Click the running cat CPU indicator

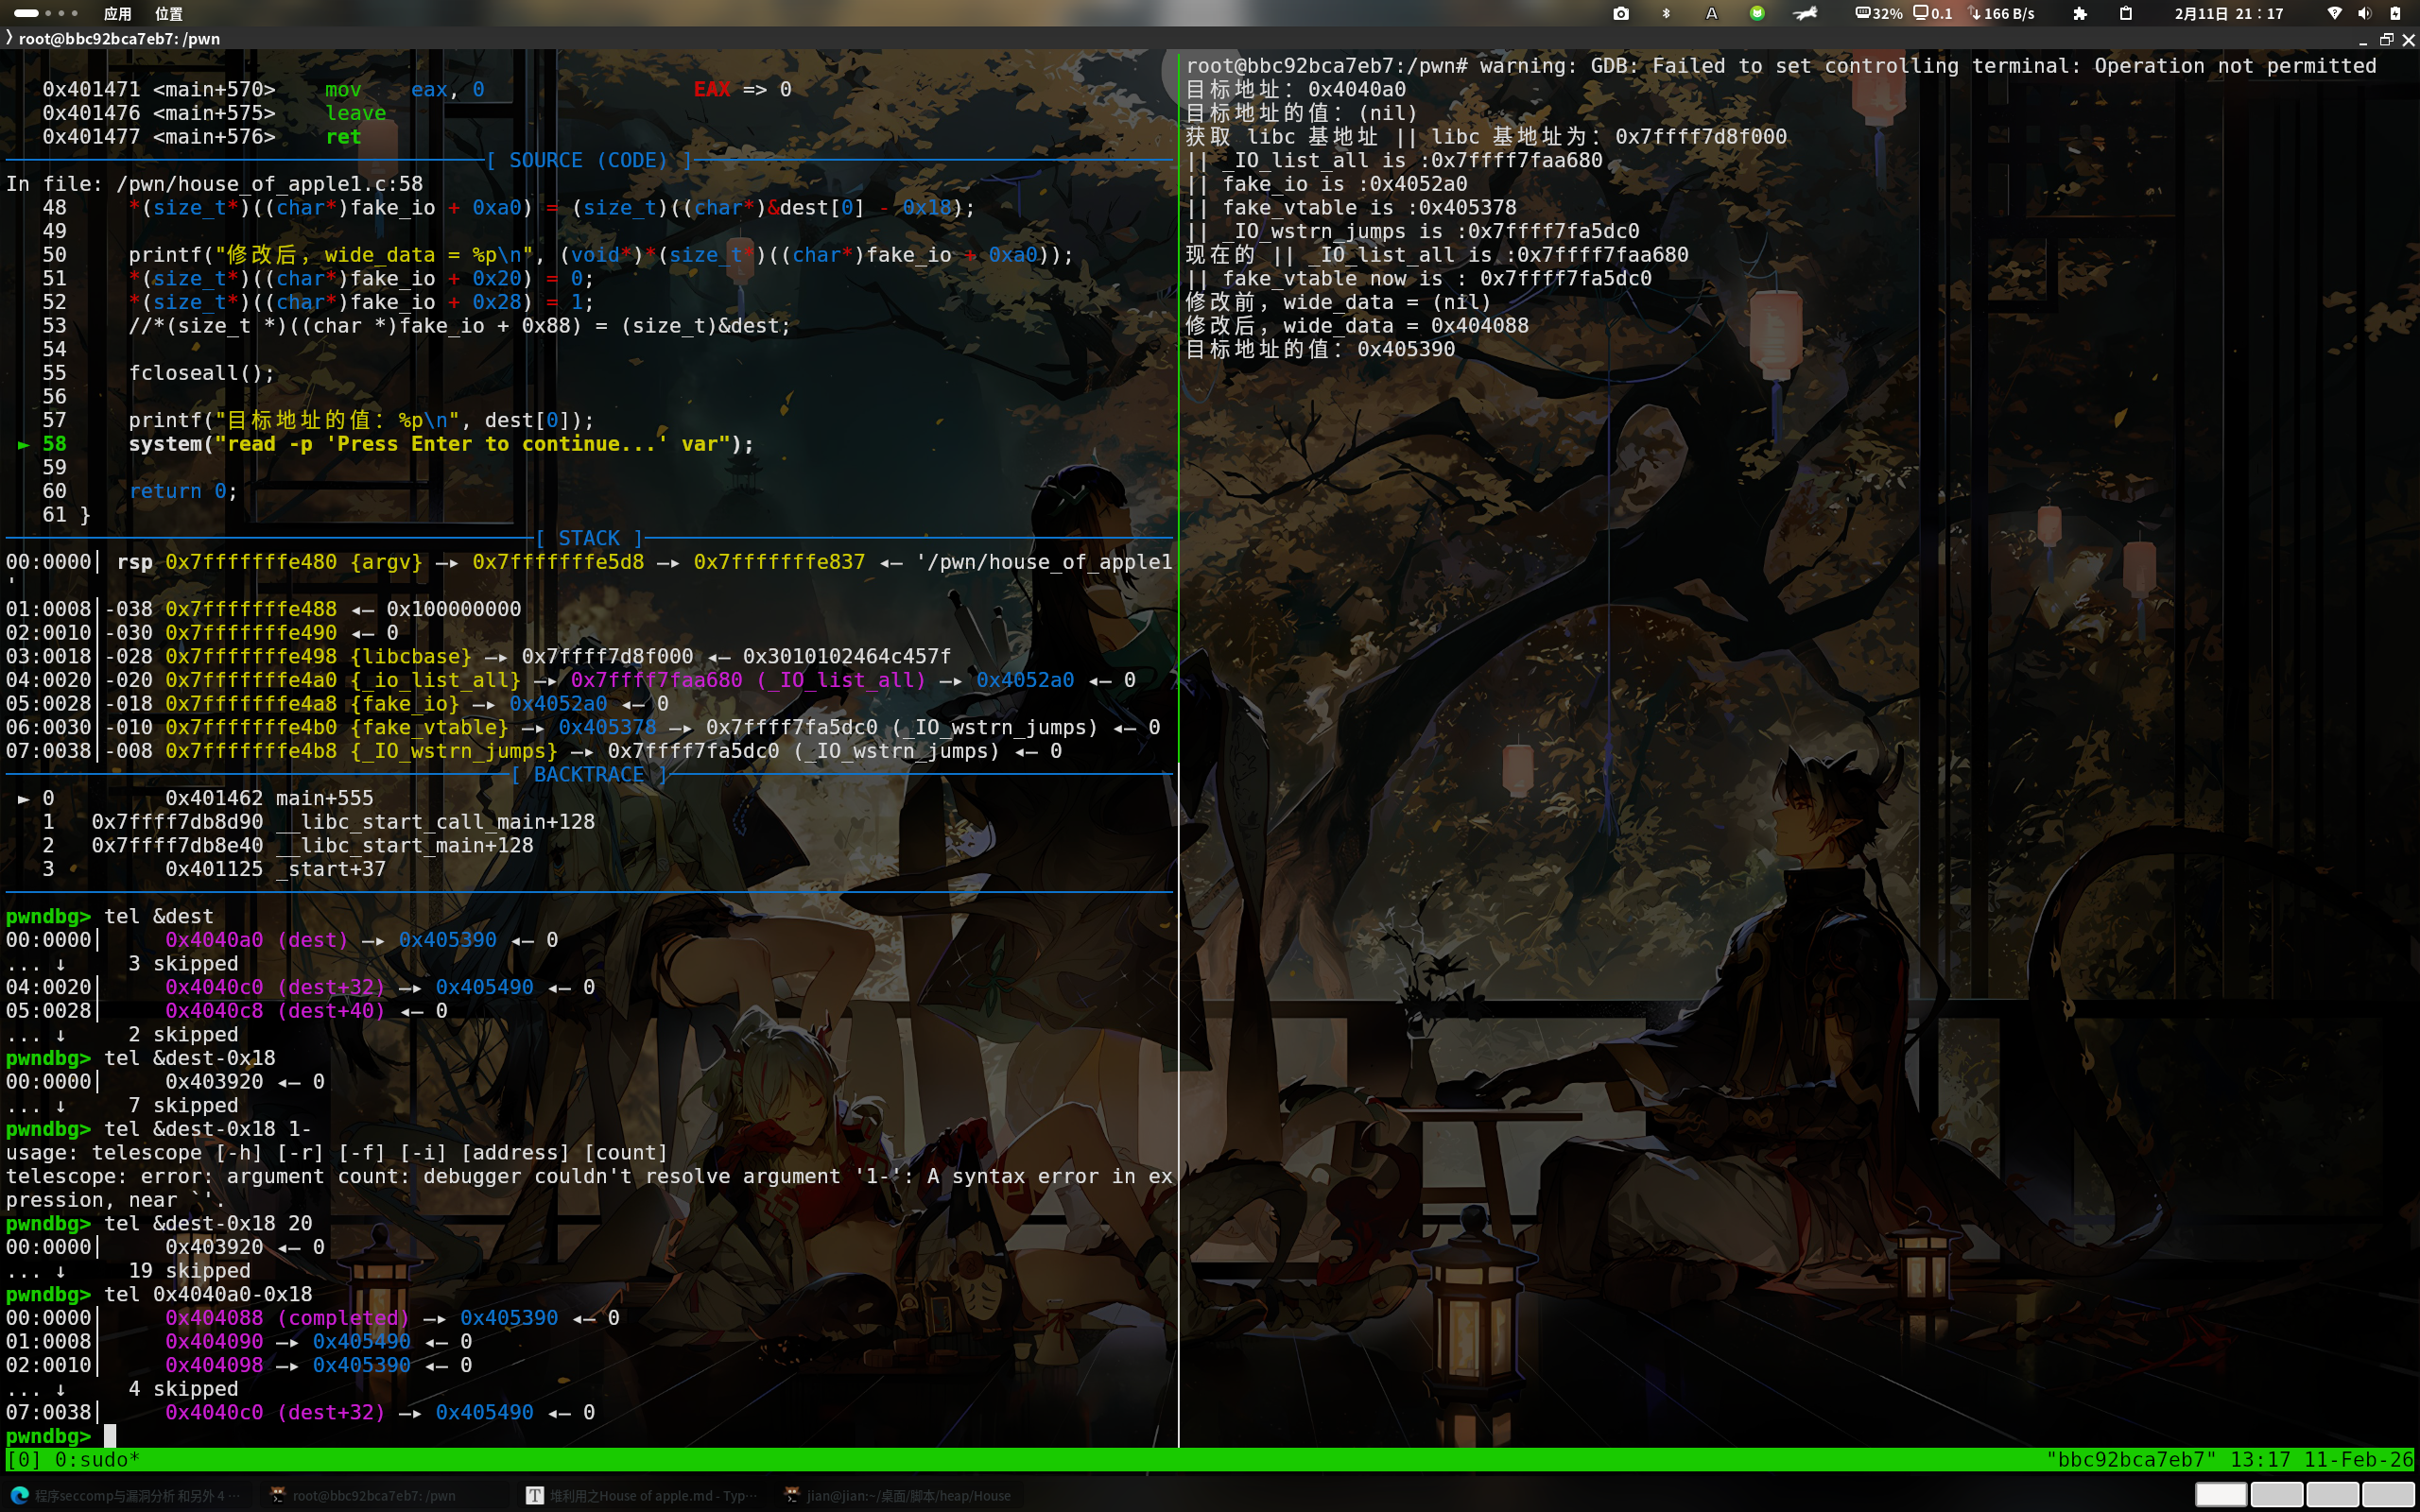pos(1805,13)
